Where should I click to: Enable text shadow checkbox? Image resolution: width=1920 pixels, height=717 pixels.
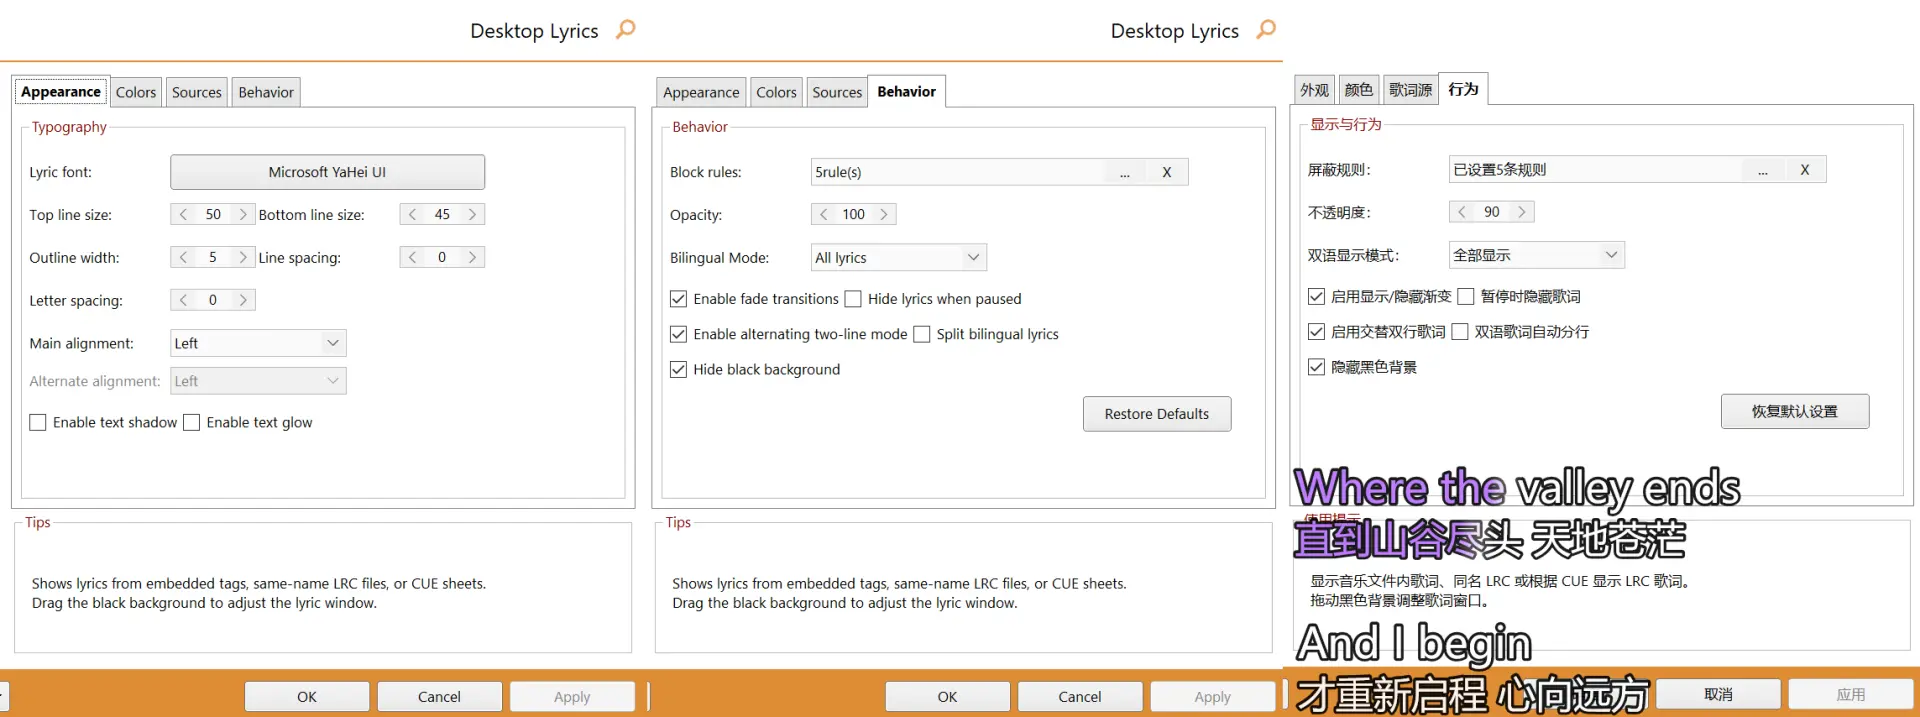coord(38,423)
